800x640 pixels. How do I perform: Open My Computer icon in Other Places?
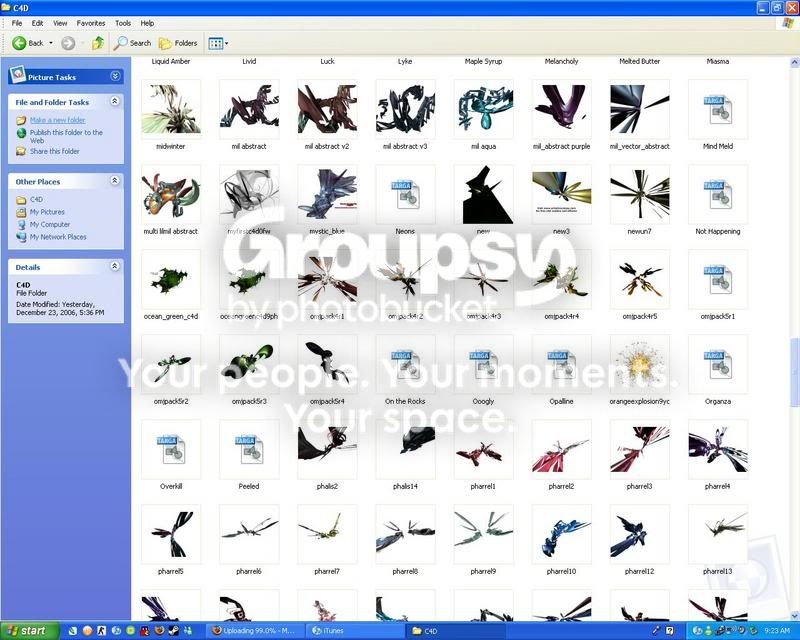tap(21, 225)
